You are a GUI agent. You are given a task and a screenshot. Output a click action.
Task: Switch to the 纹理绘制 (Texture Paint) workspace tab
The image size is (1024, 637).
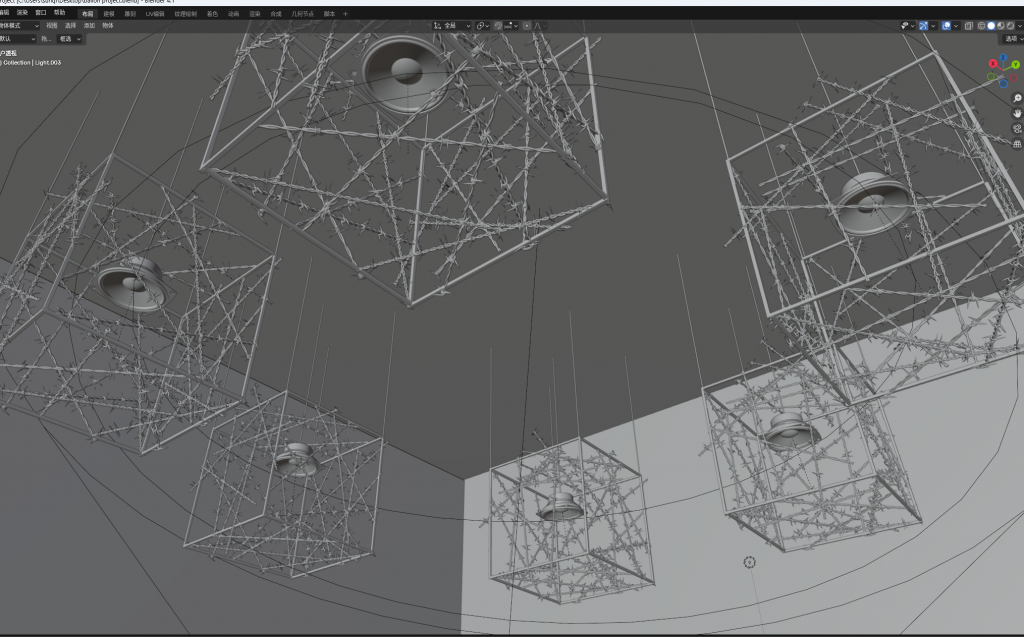pos(185,14)
